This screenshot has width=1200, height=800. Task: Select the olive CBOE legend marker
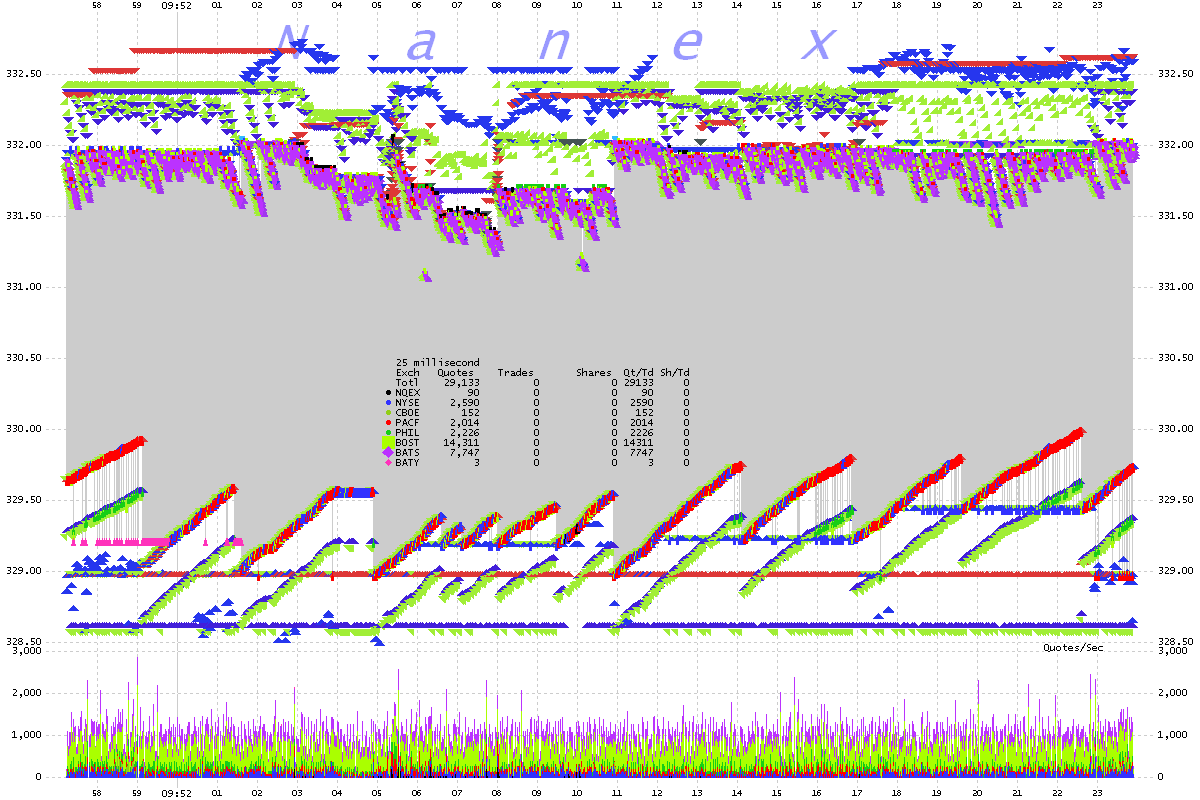click(x=388, y=413)
